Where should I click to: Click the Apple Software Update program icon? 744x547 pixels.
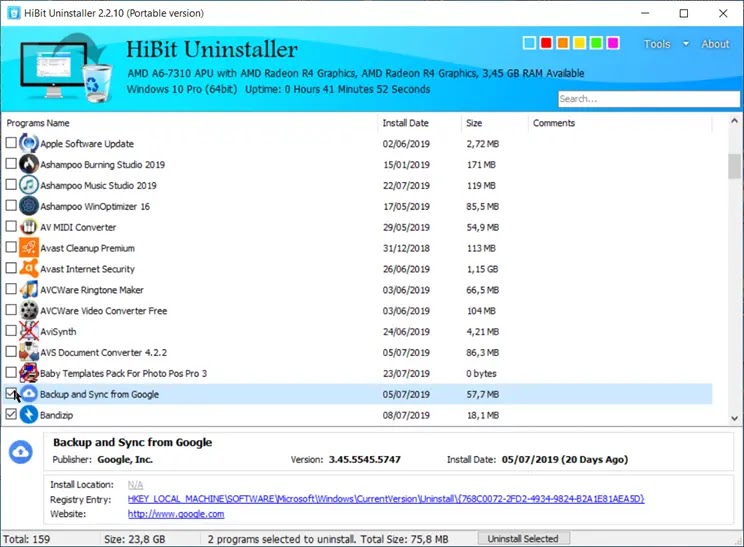pyautogui.click(x=29, y=143)
